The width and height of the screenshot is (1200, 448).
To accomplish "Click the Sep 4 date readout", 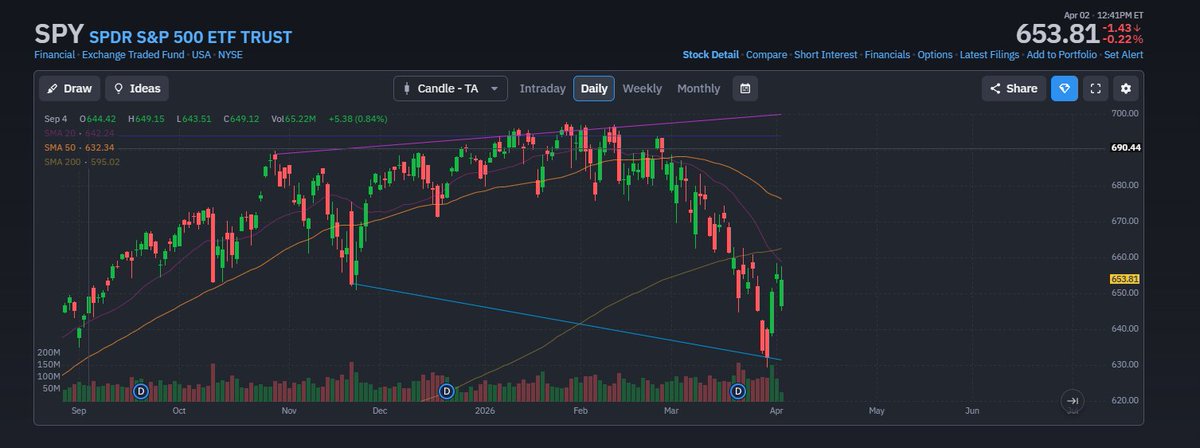I will (55, 119).
